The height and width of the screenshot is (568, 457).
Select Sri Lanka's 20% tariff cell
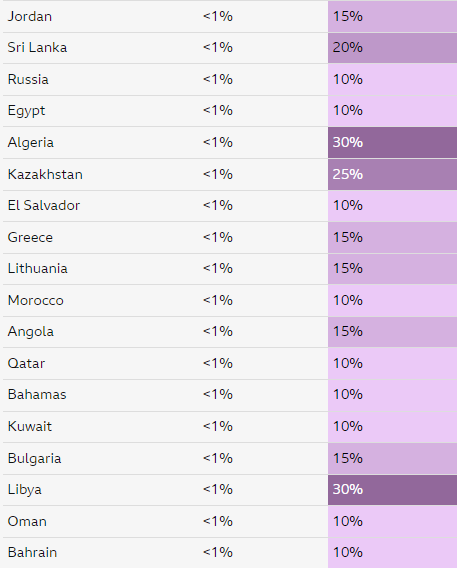393,48
